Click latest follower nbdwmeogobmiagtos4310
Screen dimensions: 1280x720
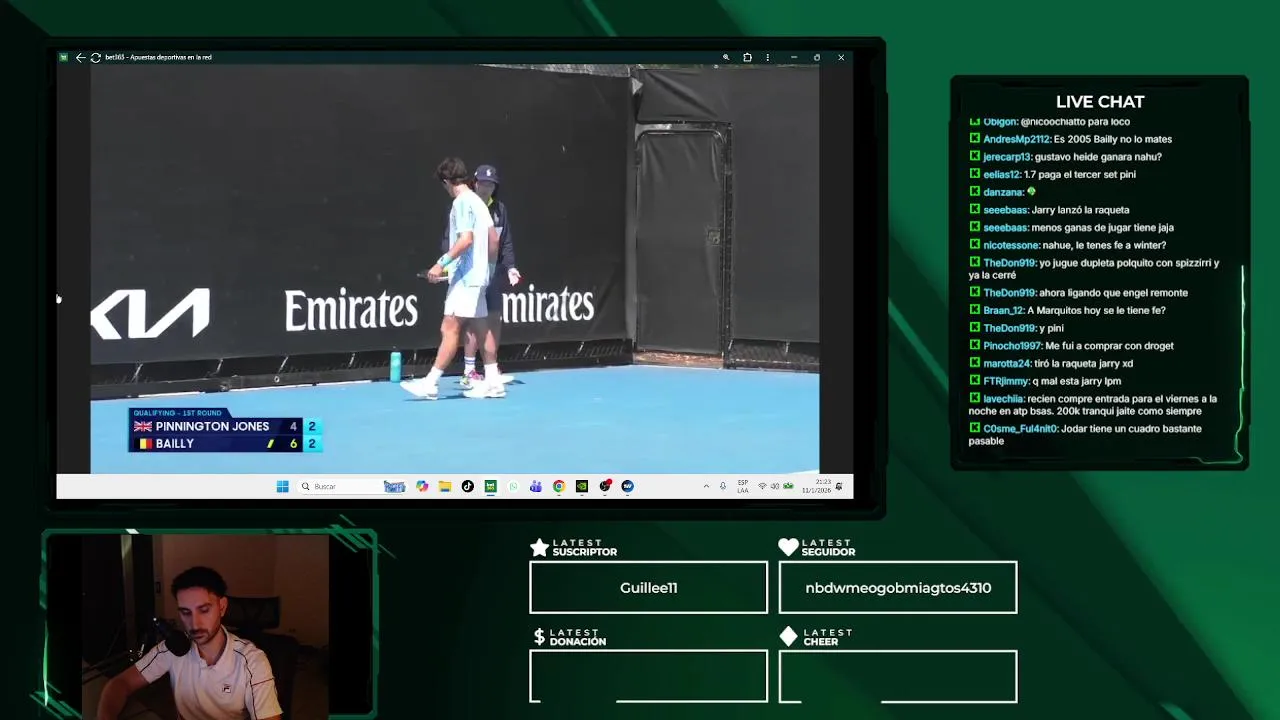pyautogui.click(x=898, y=588)
